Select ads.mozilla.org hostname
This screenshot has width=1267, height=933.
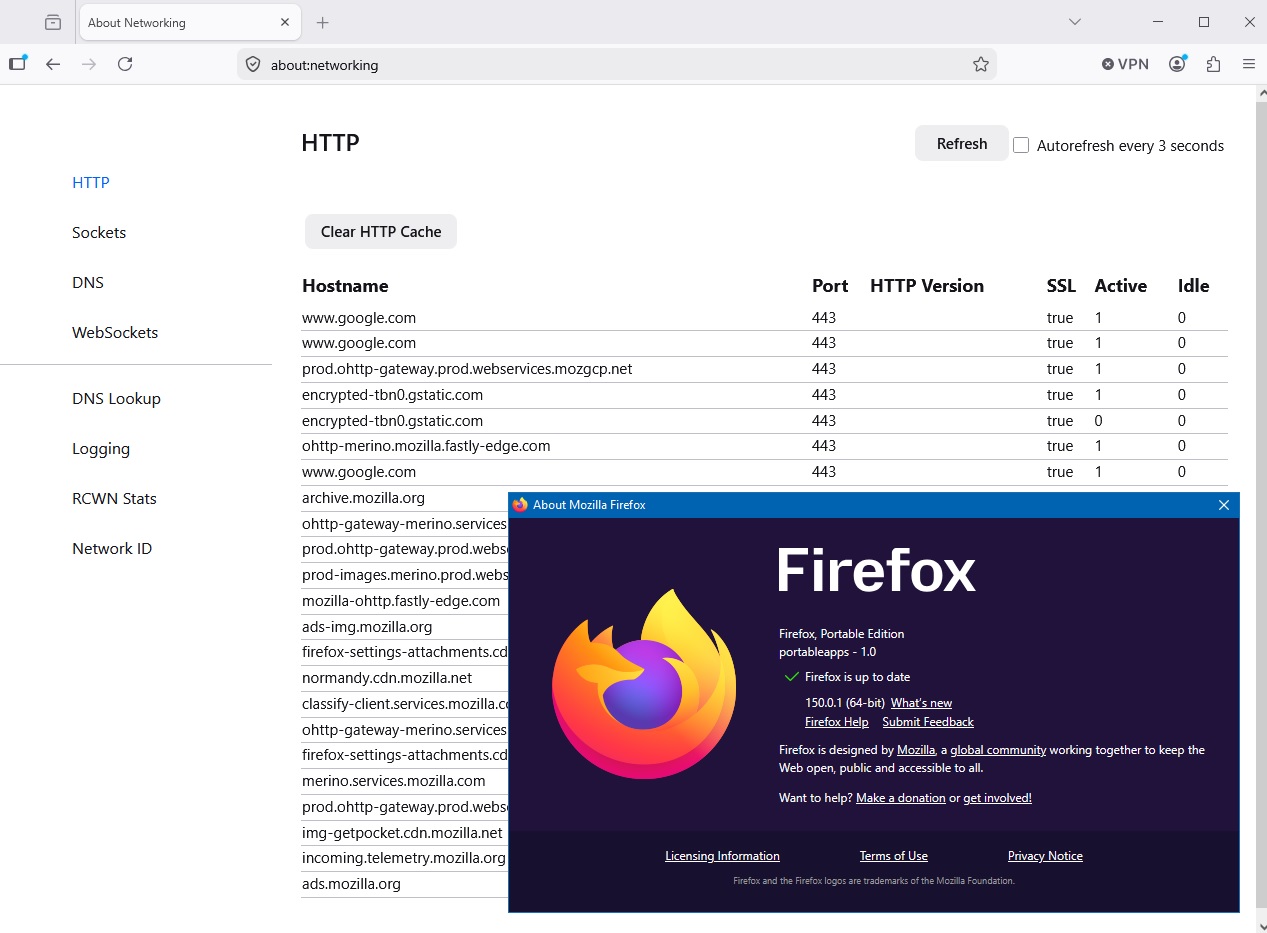[351, 884]
